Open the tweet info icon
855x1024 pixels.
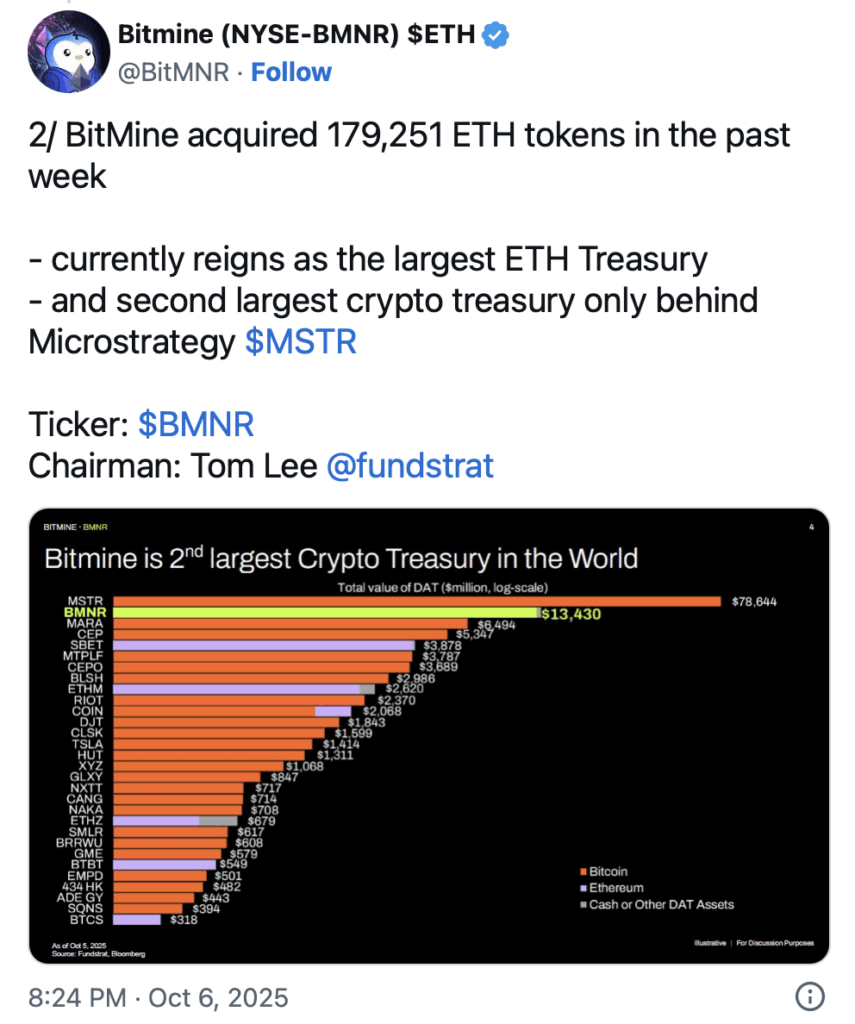coord(808,995)
